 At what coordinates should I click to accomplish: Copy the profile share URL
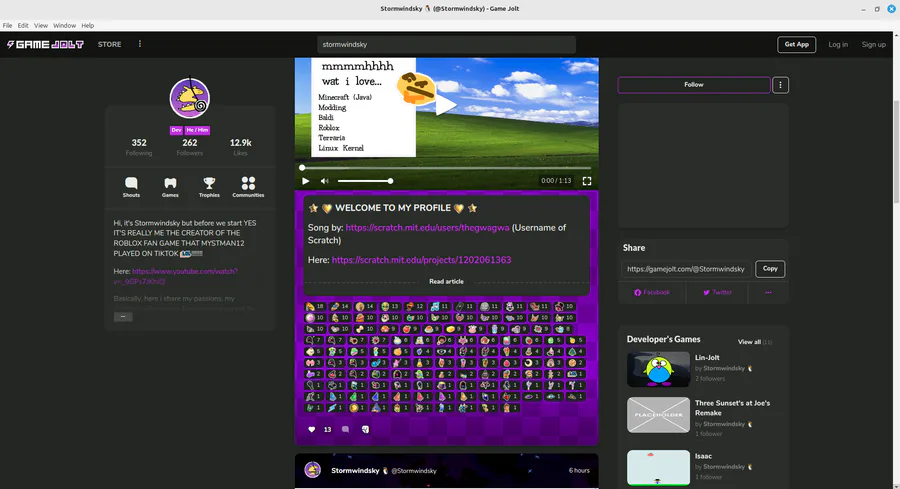770,269
